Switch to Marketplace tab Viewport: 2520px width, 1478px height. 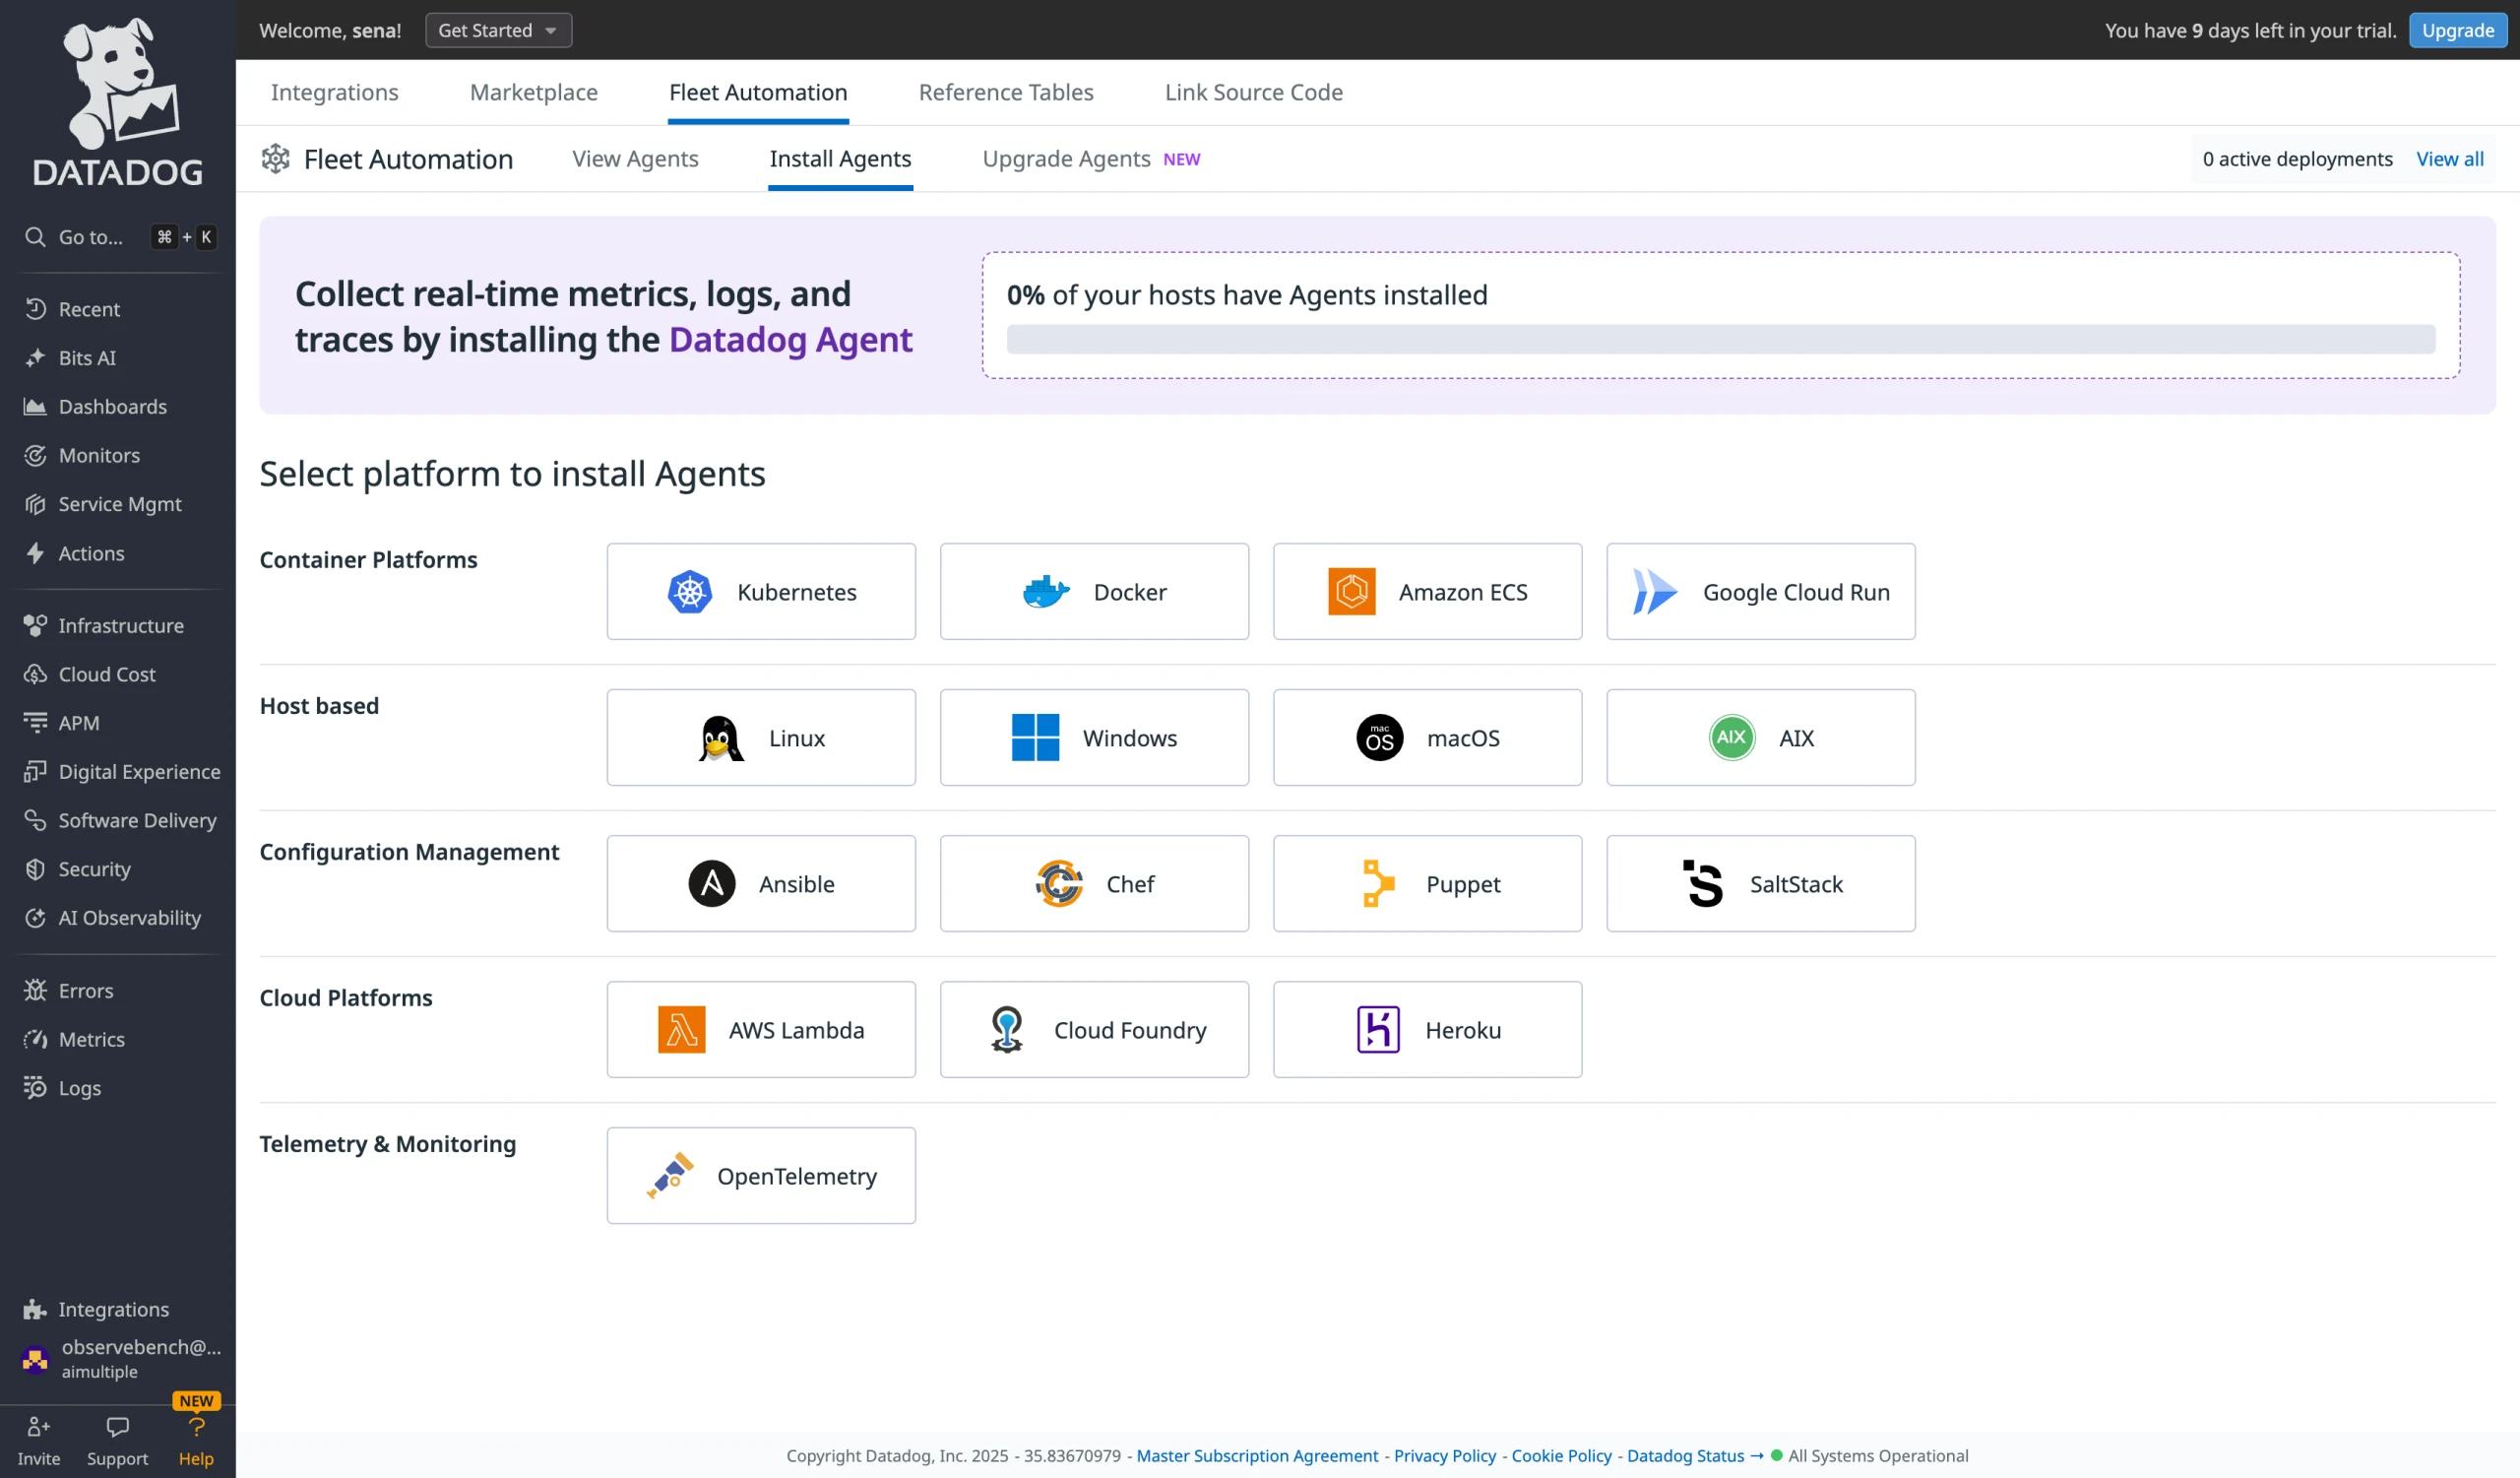[534, 92]
